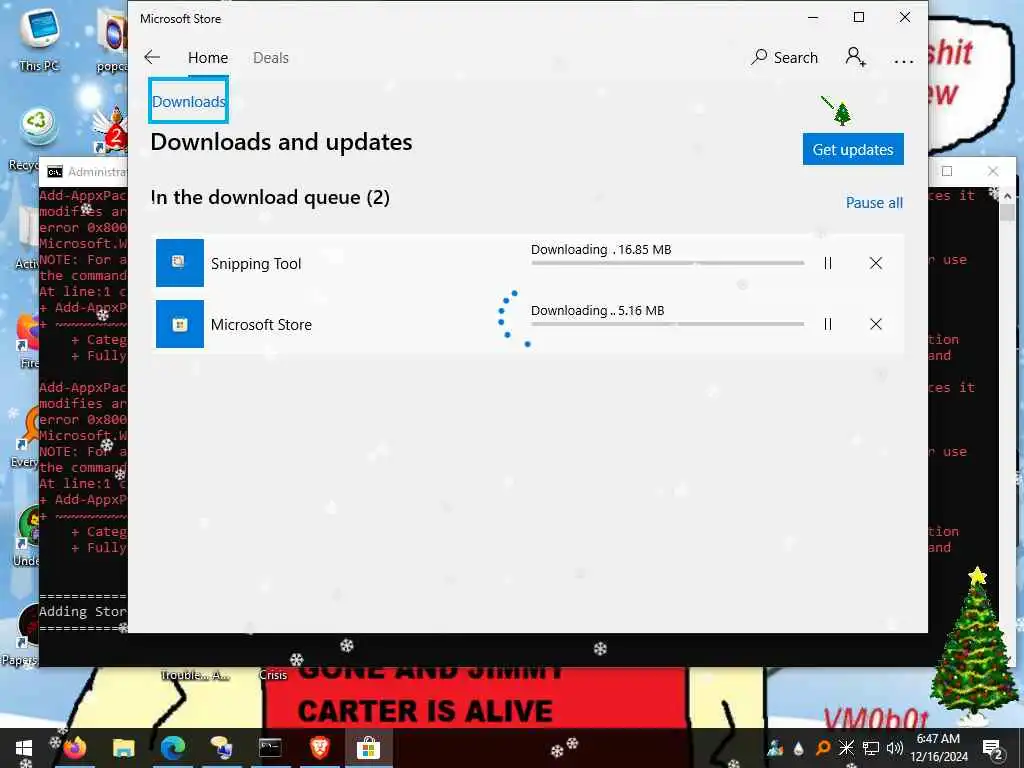Click the Microsoft Store download progress bar
The image size is (1024, 768).
(667, 323)
